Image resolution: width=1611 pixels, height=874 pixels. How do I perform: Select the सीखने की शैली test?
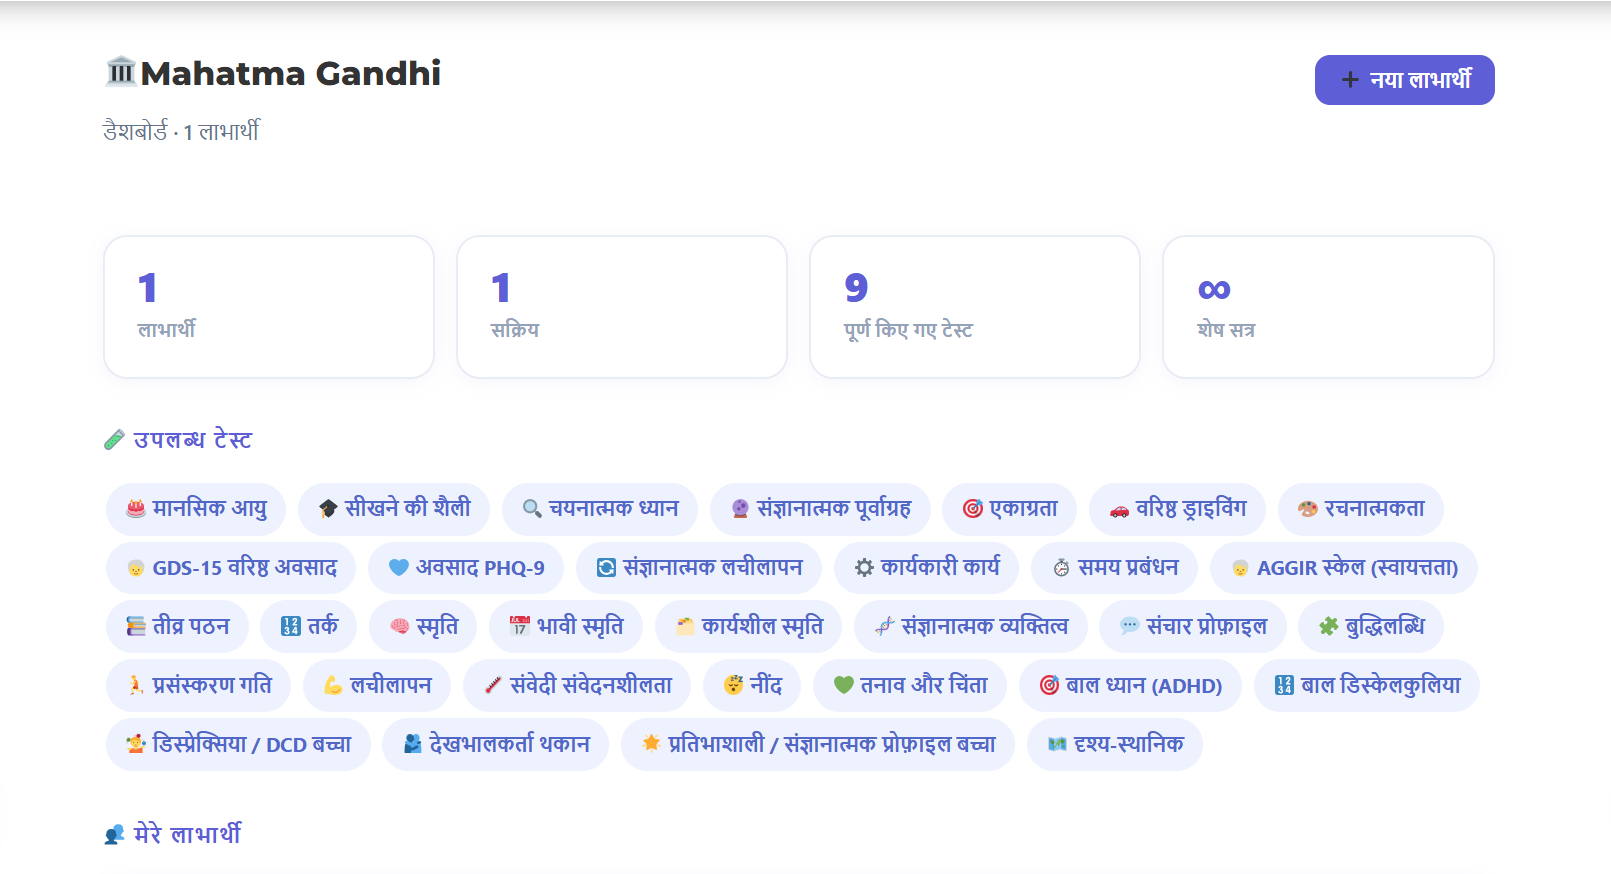[x=394, y=508]
